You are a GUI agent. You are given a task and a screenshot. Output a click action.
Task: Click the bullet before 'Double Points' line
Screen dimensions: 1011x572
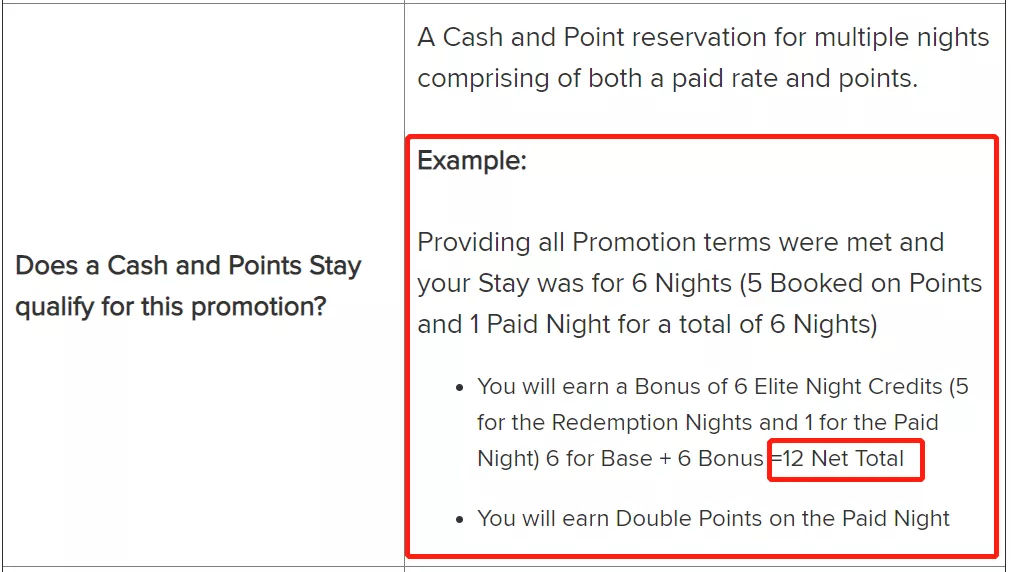point(460,520)
